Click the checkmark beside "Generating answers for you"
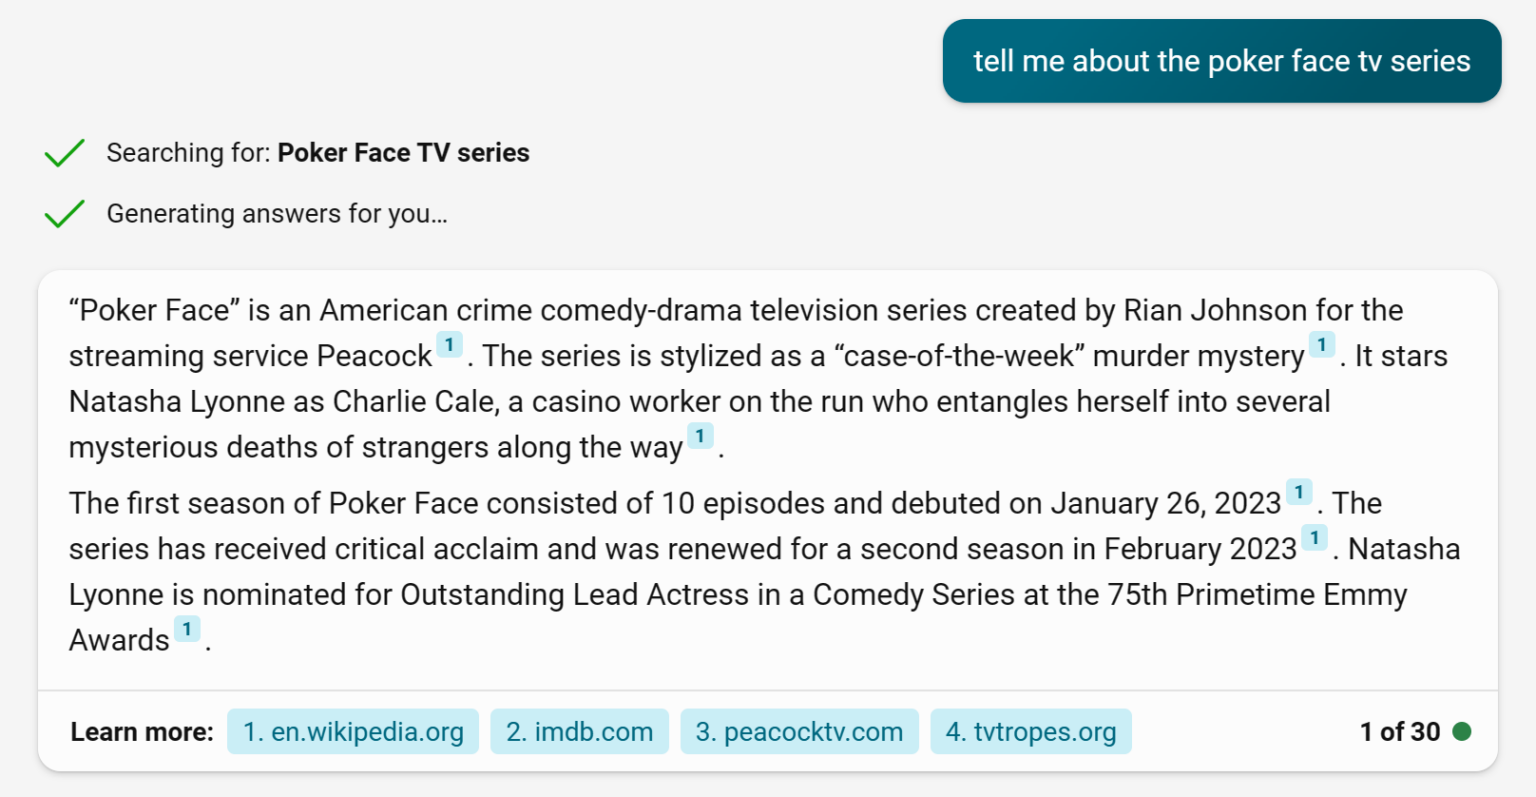The height and width of the screenshot is (797, 1536). (x=64, y=214)
